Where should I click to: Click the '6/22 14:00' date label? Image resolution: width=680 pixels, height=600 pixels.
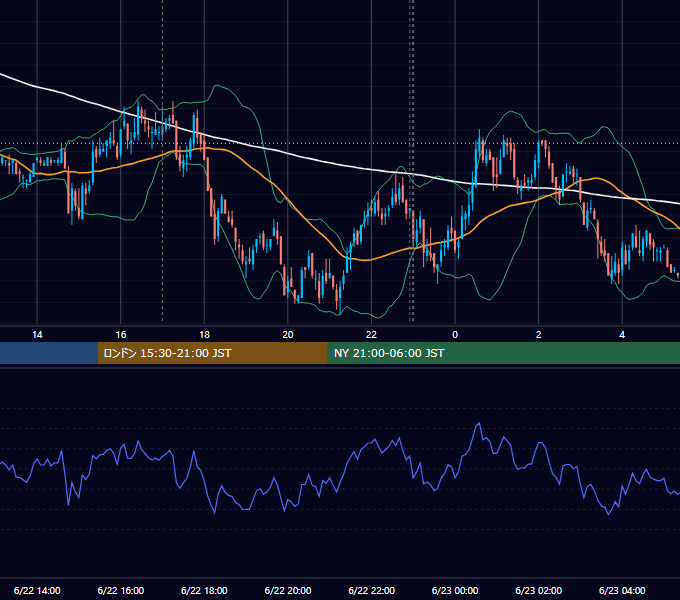[x=37, y=590]
